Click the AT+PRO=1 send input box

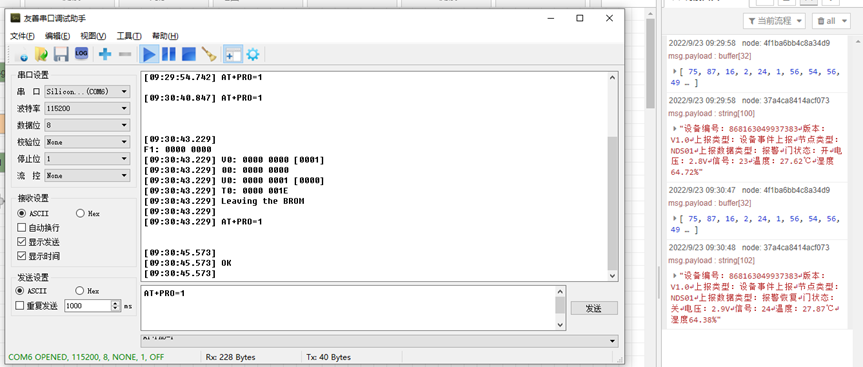(348, 308)
